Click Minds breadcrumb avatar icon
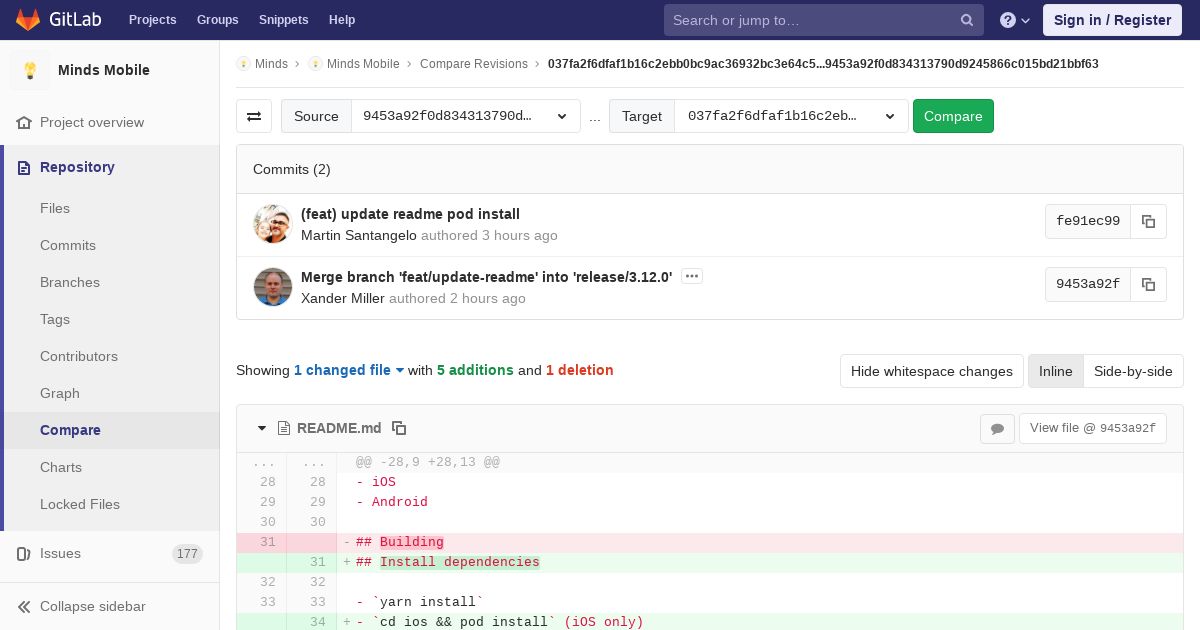This screenshot has height=630, width=1200. pyautogui.click(x=243, y=64)
